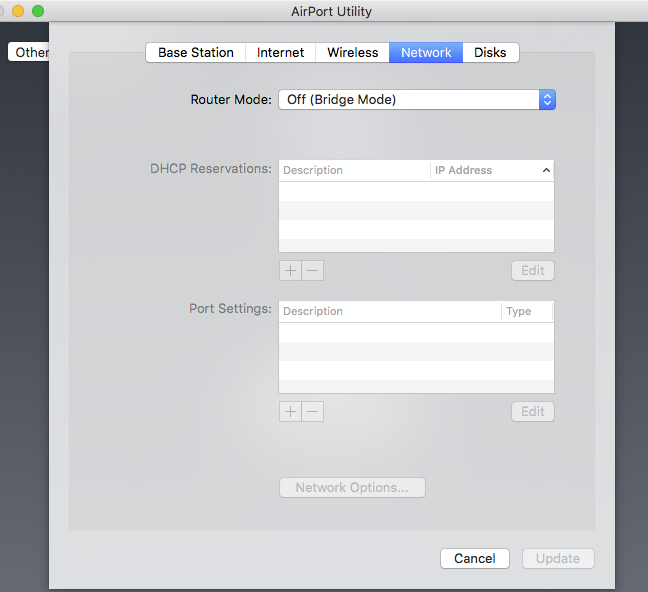Viewport: 648px width, 592px height.
Task: Open the Router Mode dropdown
Action: click(x=417, y=100)
